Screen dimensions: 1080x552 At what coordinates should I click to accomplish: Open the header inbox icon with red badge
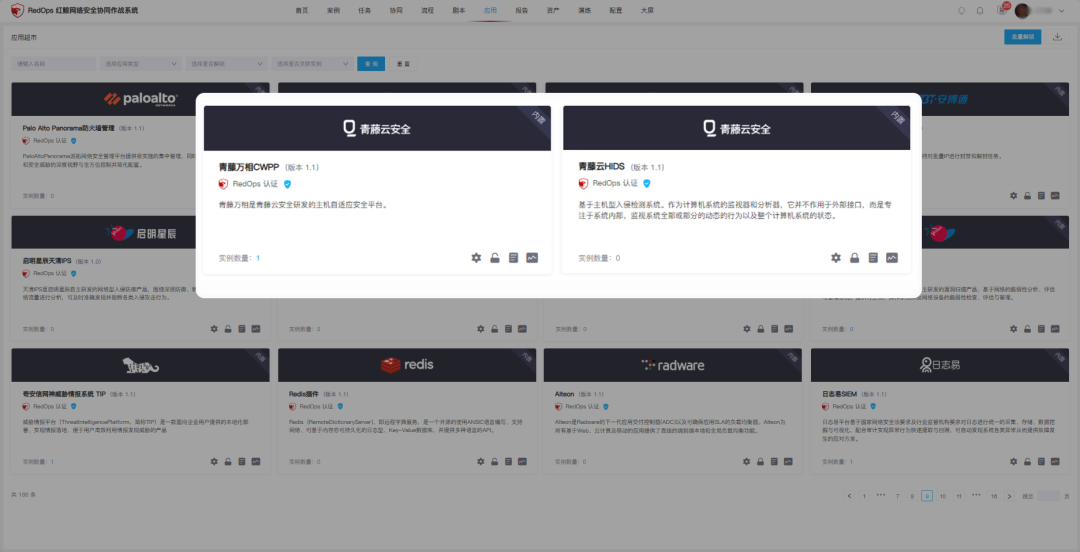click(x=1002, y=10)
